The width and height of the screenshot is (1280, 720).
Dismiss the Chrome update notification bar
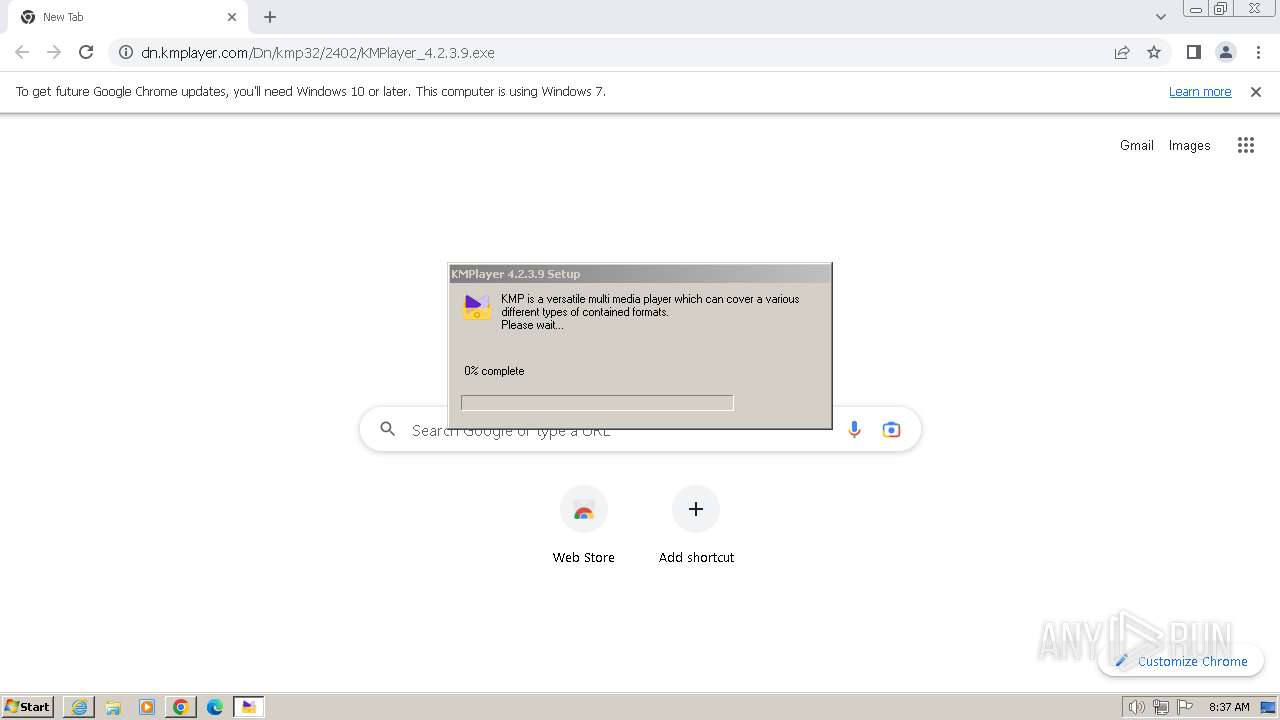[x=1256, y=91]
